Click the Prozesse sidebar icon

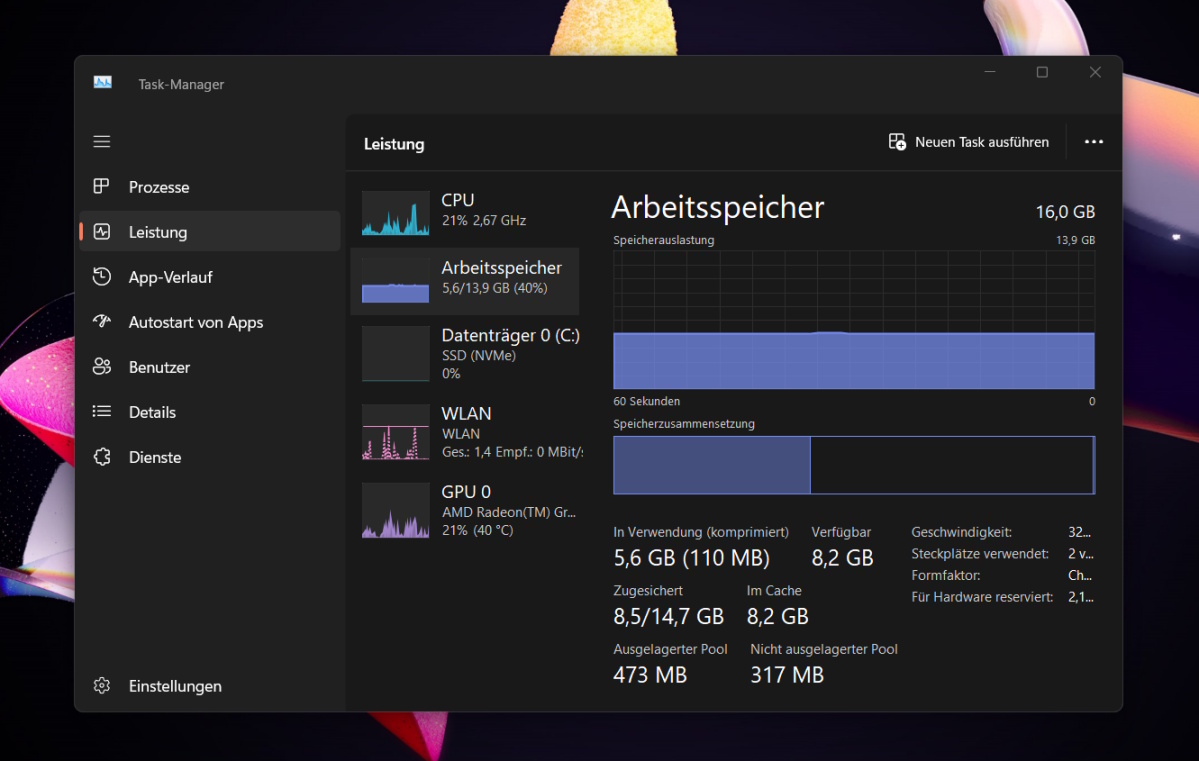tap(101, 187)
